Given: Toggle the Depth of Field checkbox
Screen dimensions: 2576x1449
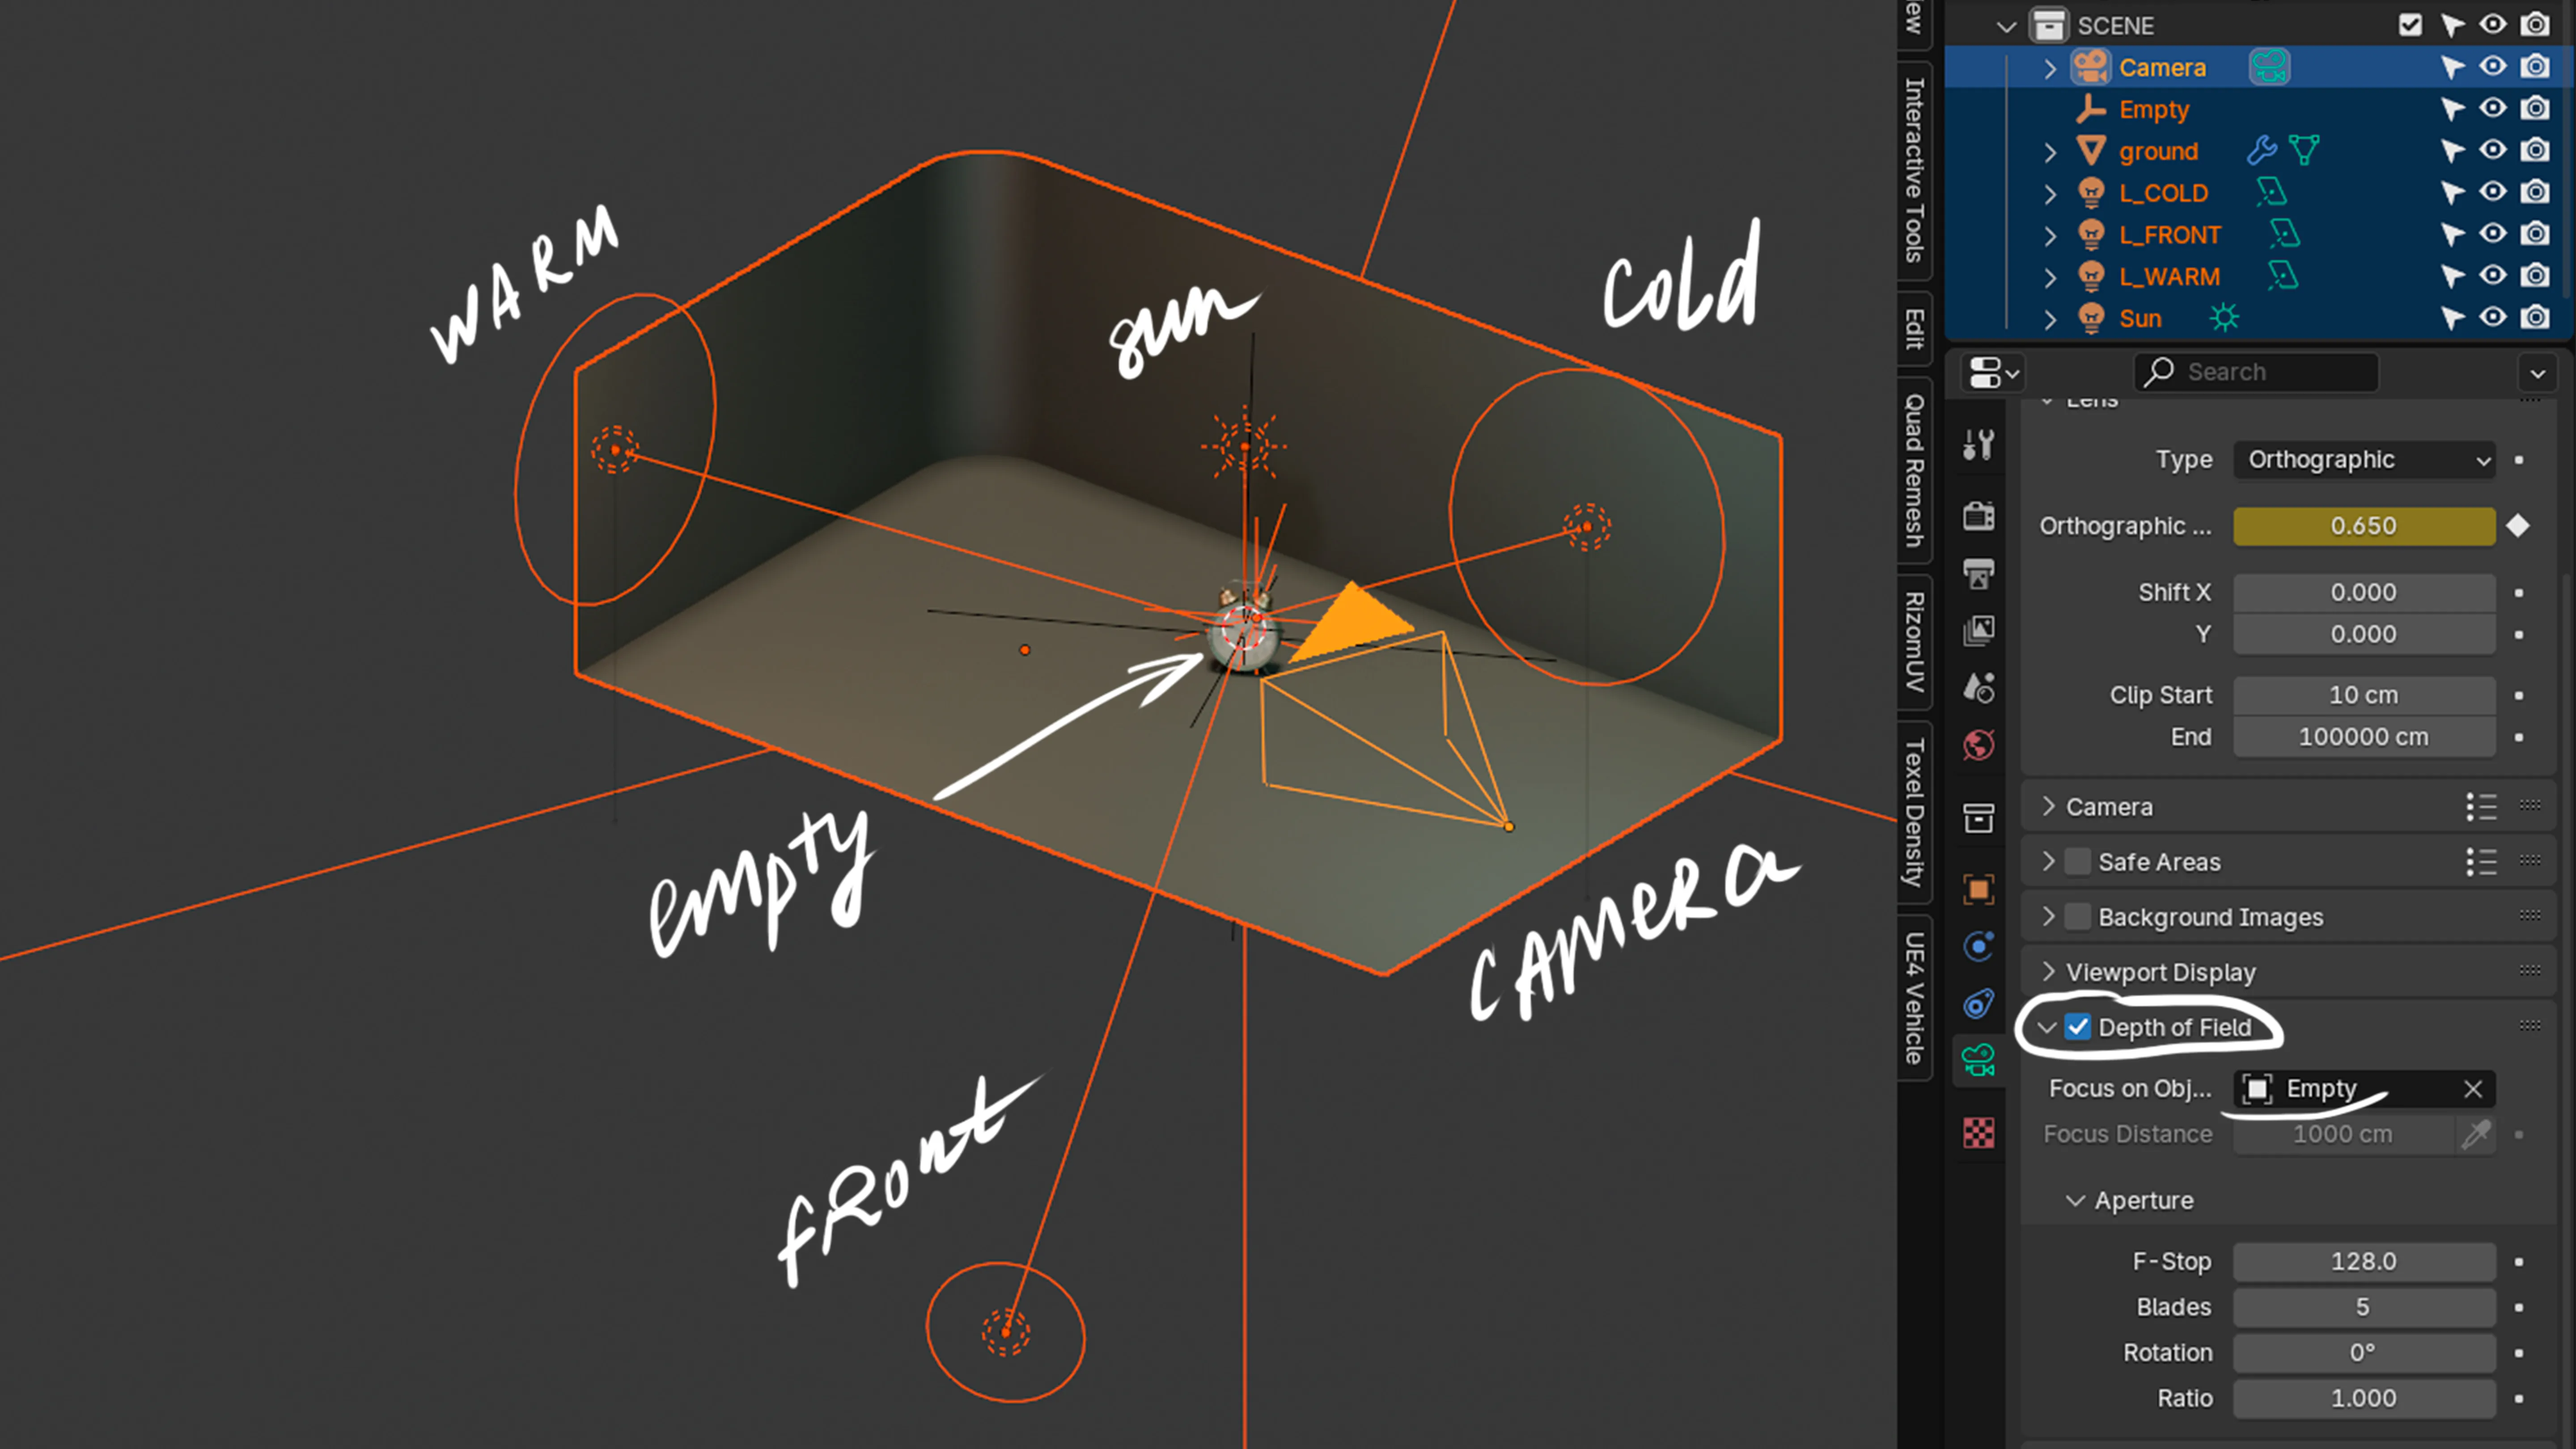Looking at the screenshot, I should click(x=2078, y=1027).
